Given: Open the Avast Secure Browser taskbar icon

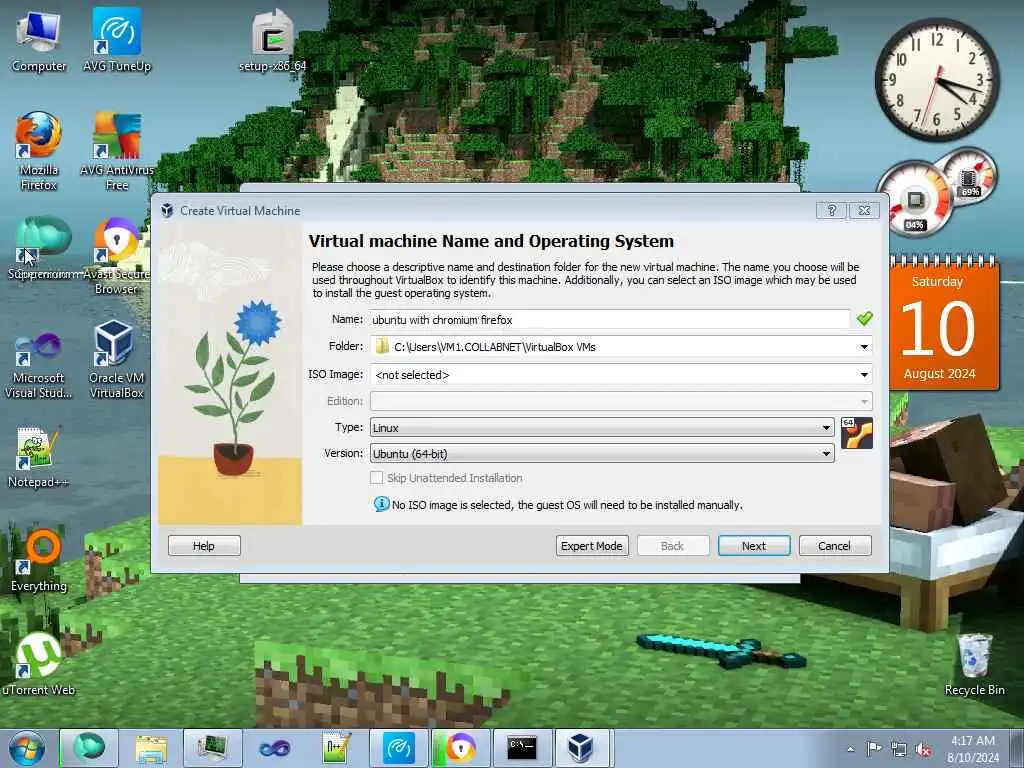Looking at the screenshot, I should pyautogui.click(x=460, y=748).
